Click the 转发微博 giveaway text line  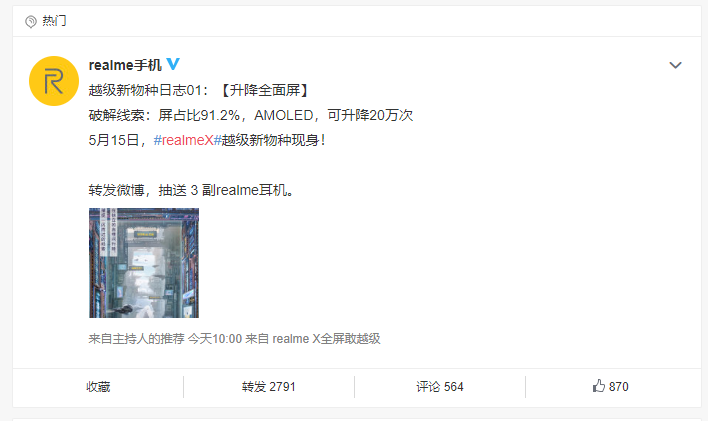click(x=192, y=190)
